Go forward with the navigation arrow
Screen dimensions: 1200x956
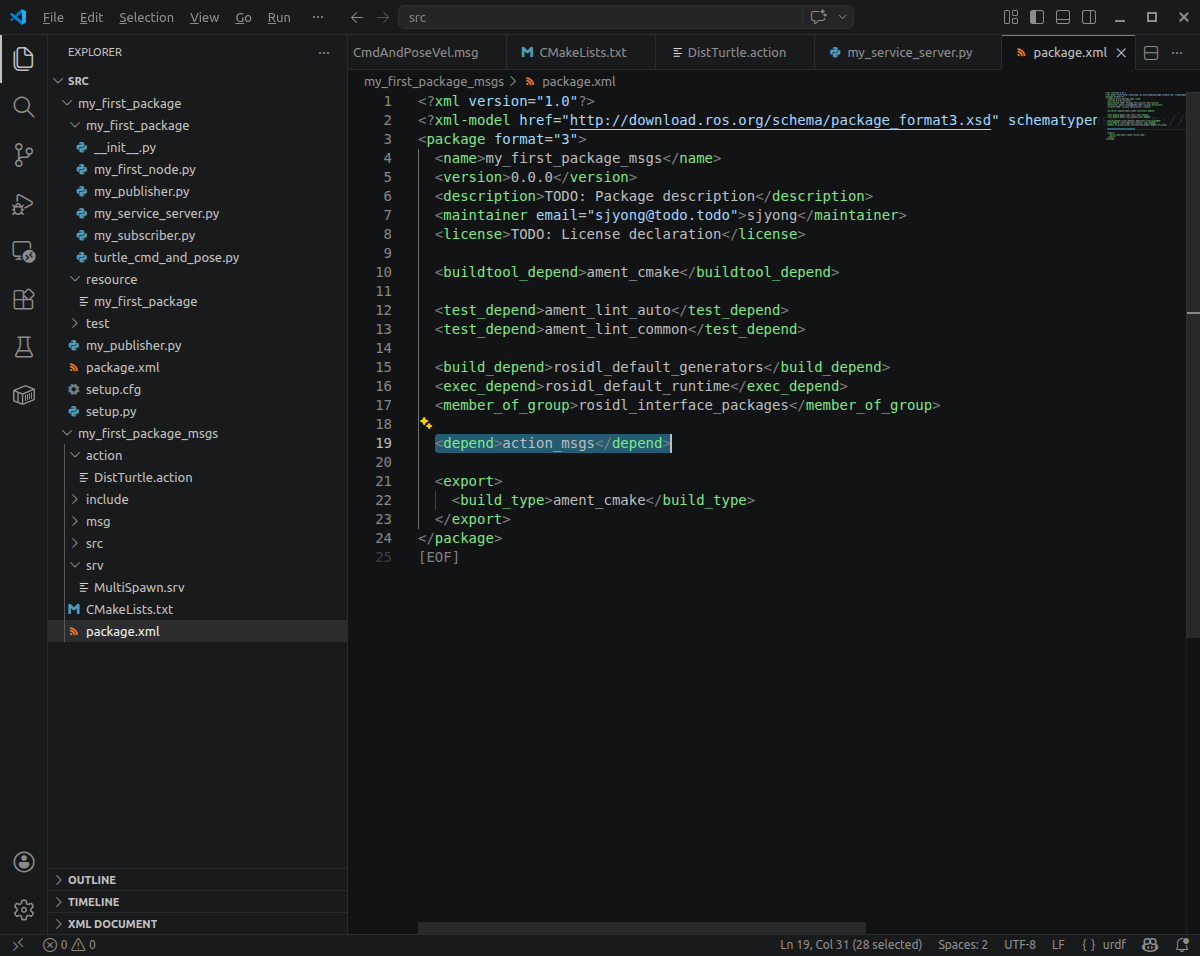coord(384,17)
